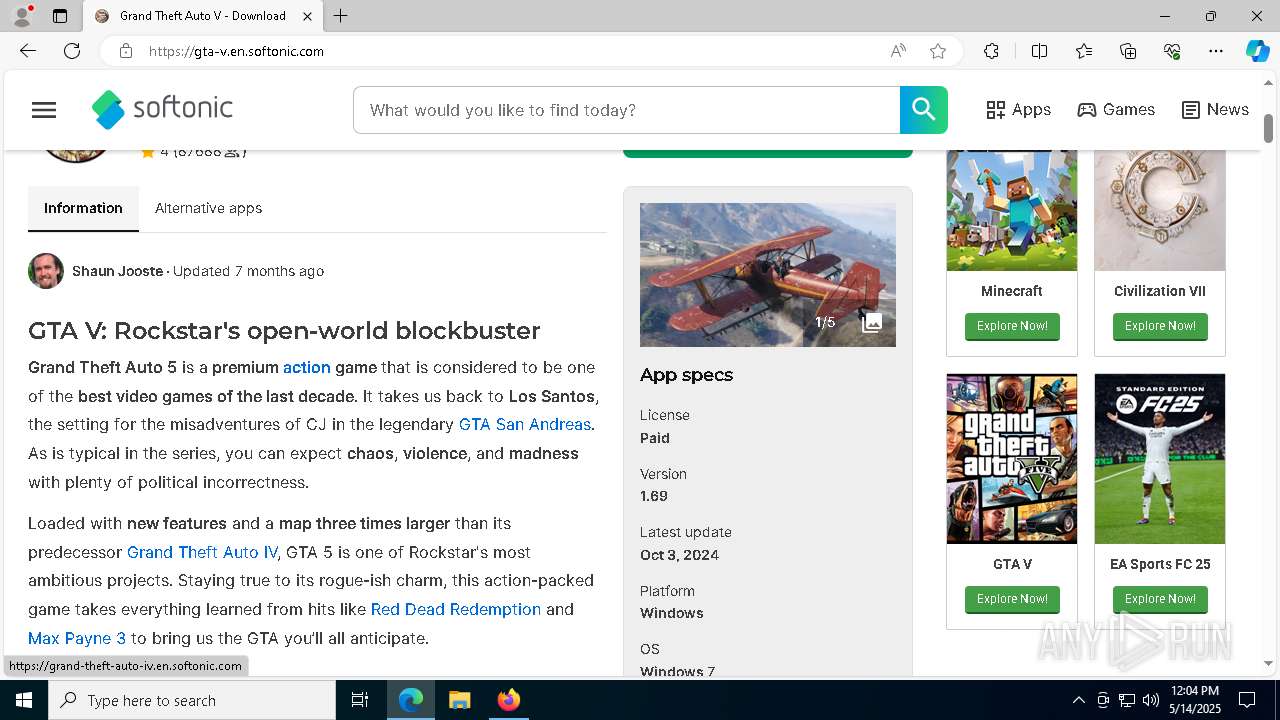Open the Tab actions menu icon
The image size is (1280, 720).
pyautogui.click(x=60, y=16)
